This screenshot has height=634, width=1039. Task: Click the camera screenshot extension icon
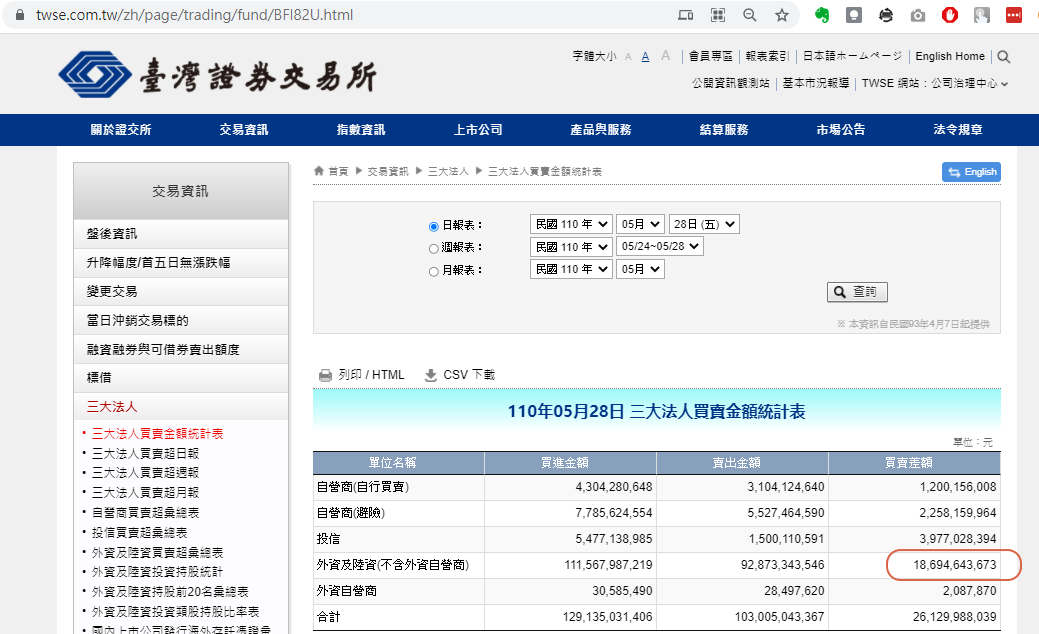coord(918,15)
